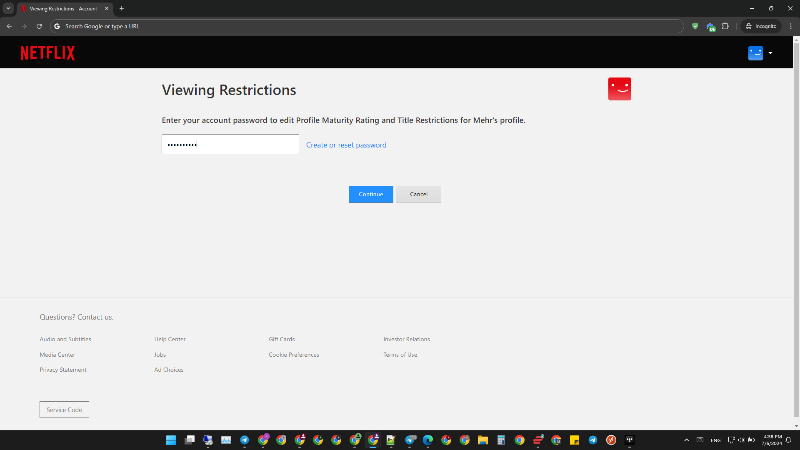Click the green shield extension icon
800x450 pixels.
point(695,26)
